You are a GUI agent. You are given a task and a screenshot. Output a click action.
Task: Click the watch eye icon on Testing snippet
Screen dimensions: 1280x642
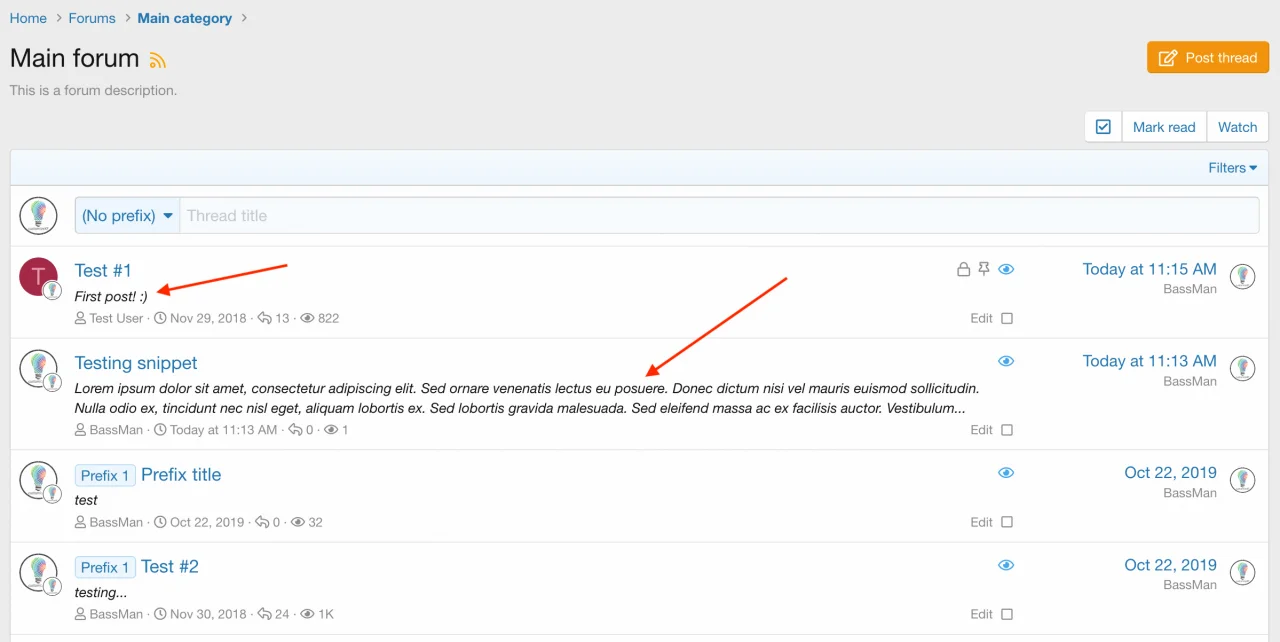click(x=1006, y=361)
